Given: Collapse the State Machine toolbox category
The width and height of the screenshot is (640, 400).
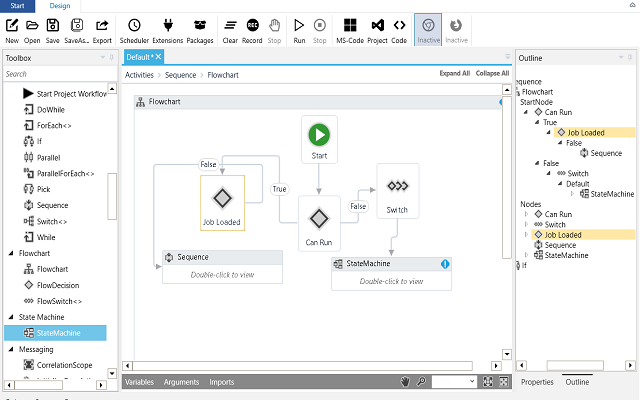Looking at the screenshot, I should pyautogui.click(x=9, y=316).
